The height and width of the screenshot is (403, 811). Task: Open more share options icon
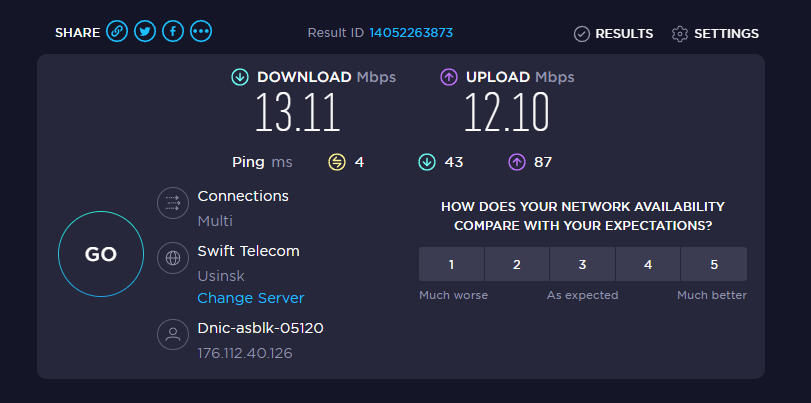click(201, 32)
